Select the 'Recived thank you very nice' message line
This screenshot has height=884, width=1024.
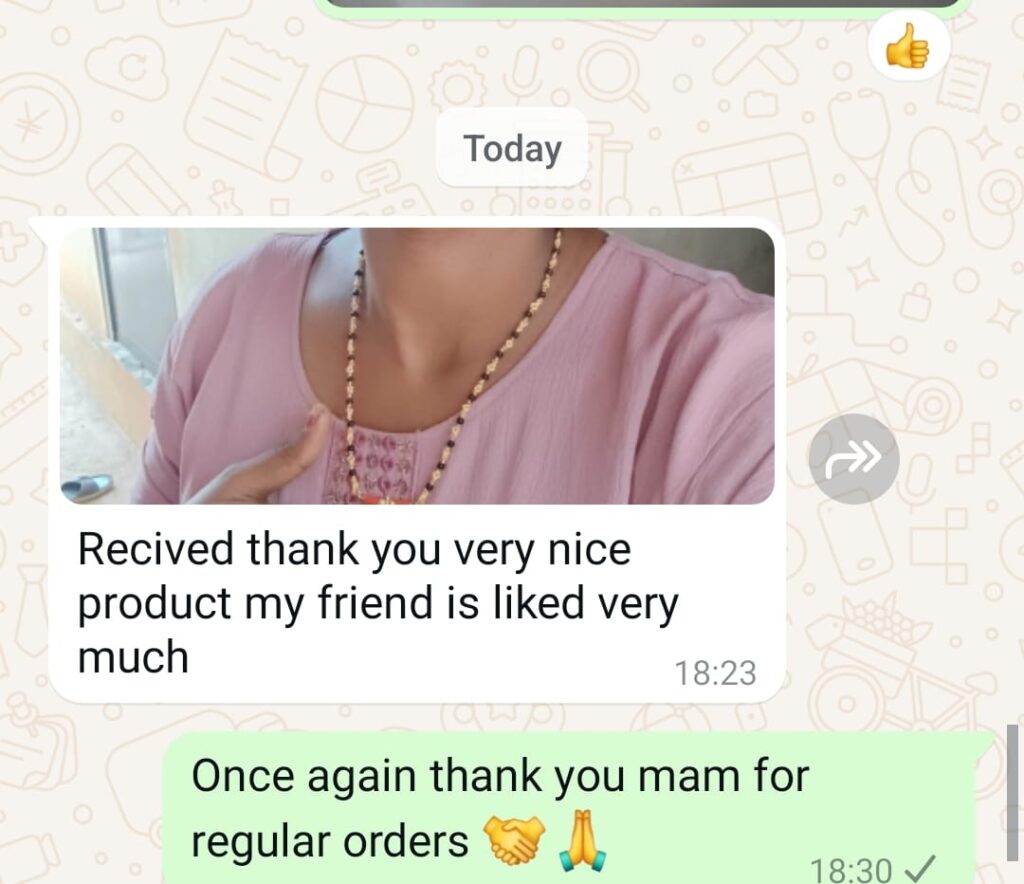(x=355, y=550)
